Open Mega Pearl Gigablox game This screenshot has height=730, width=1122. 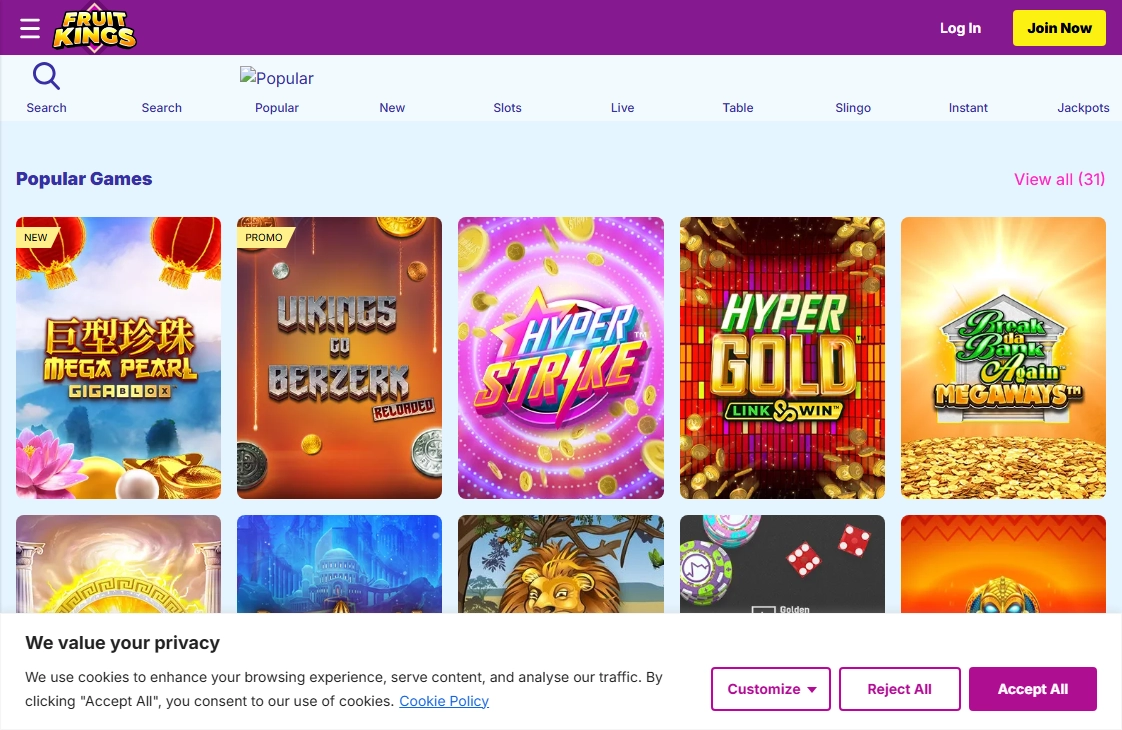[x=118, y=358]
